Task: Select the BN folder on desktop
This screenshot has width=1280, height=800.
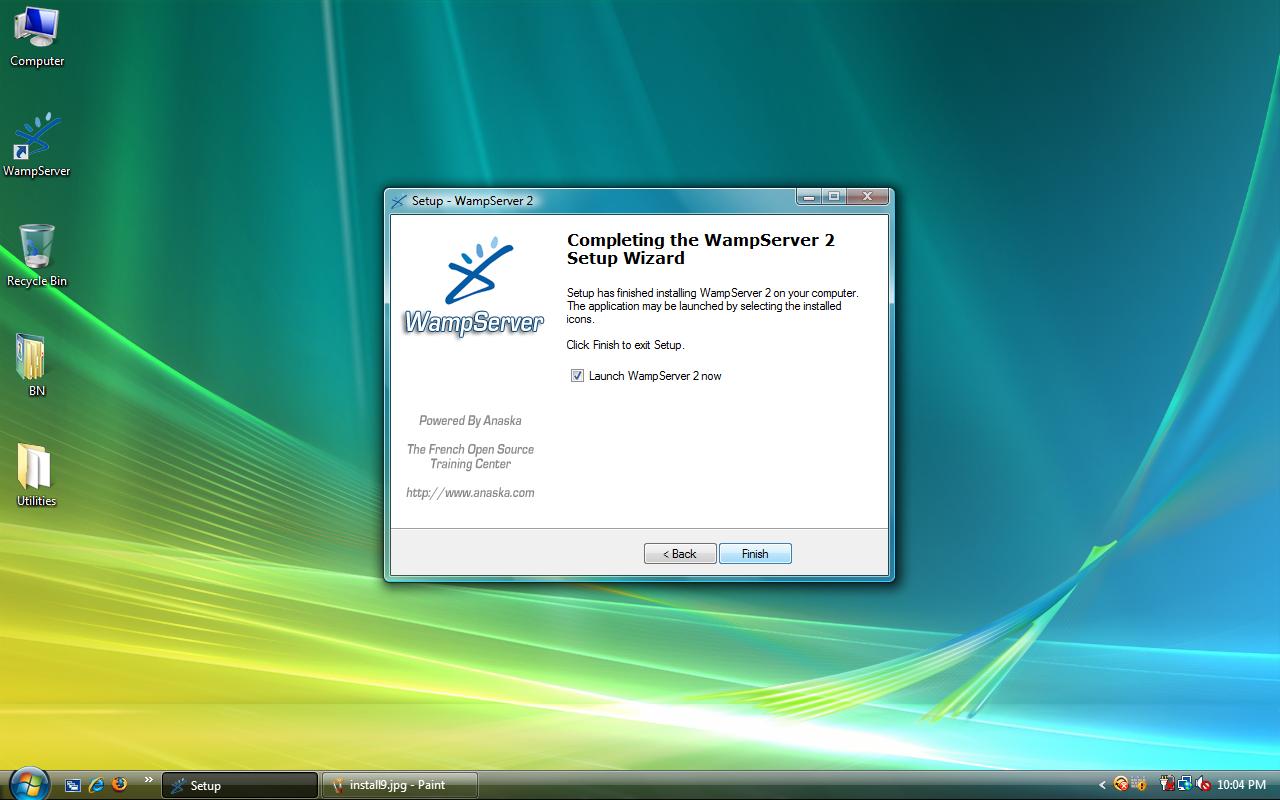Action: pyautogui.click(x=32, y=358)
